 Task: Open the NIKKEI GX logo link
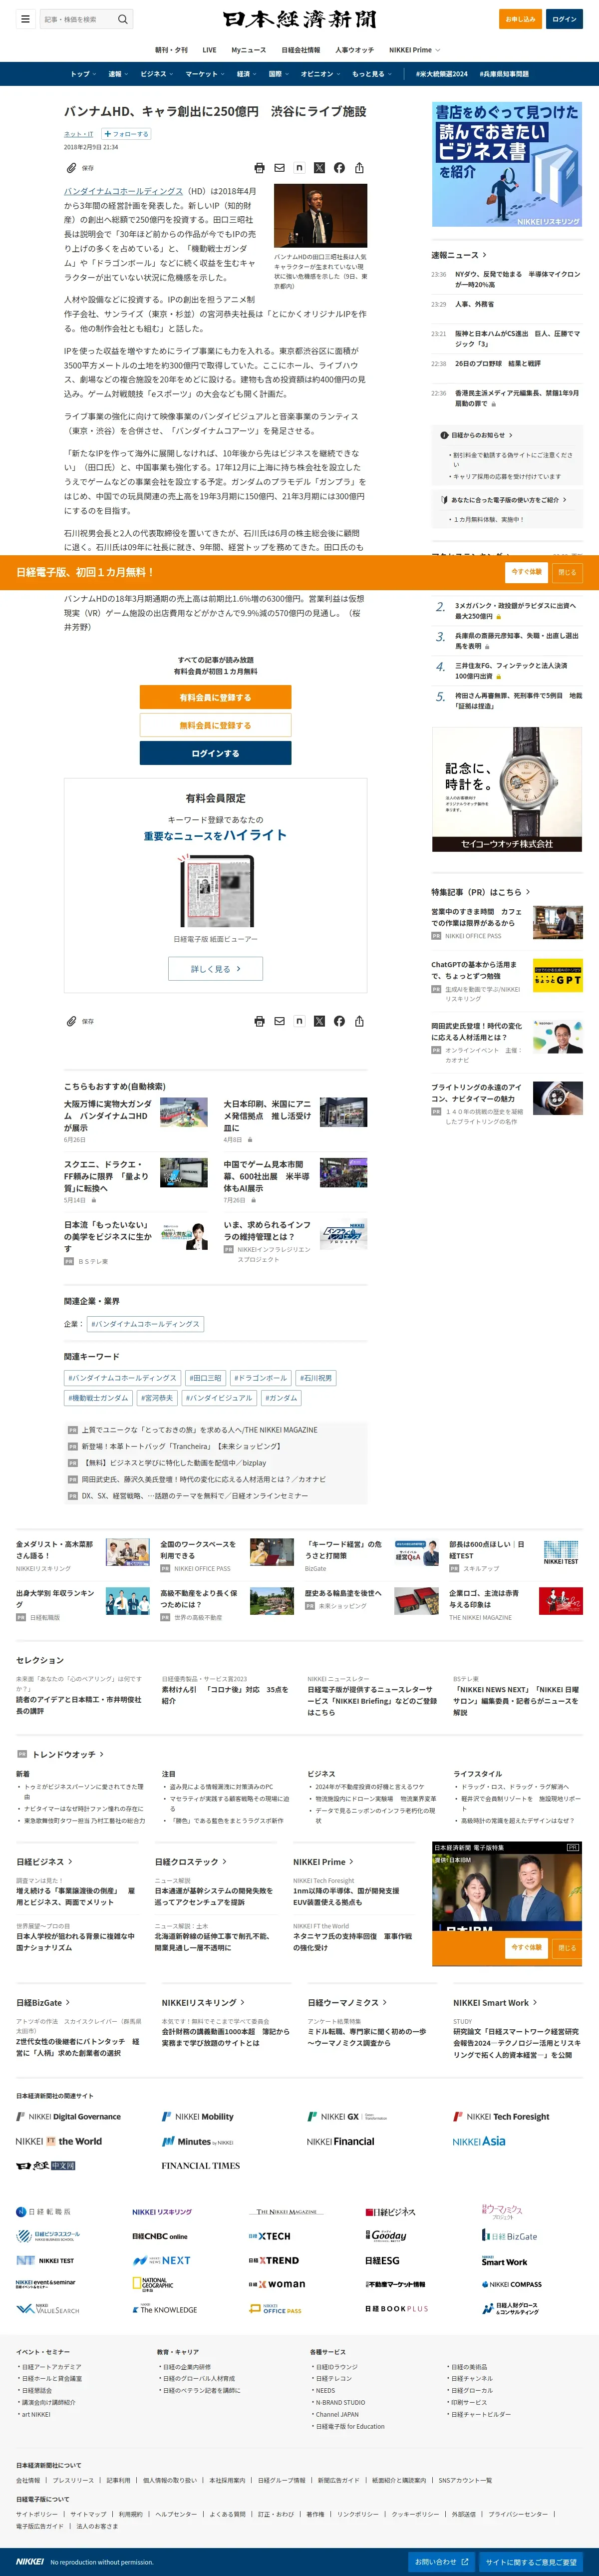point(346,2117)
